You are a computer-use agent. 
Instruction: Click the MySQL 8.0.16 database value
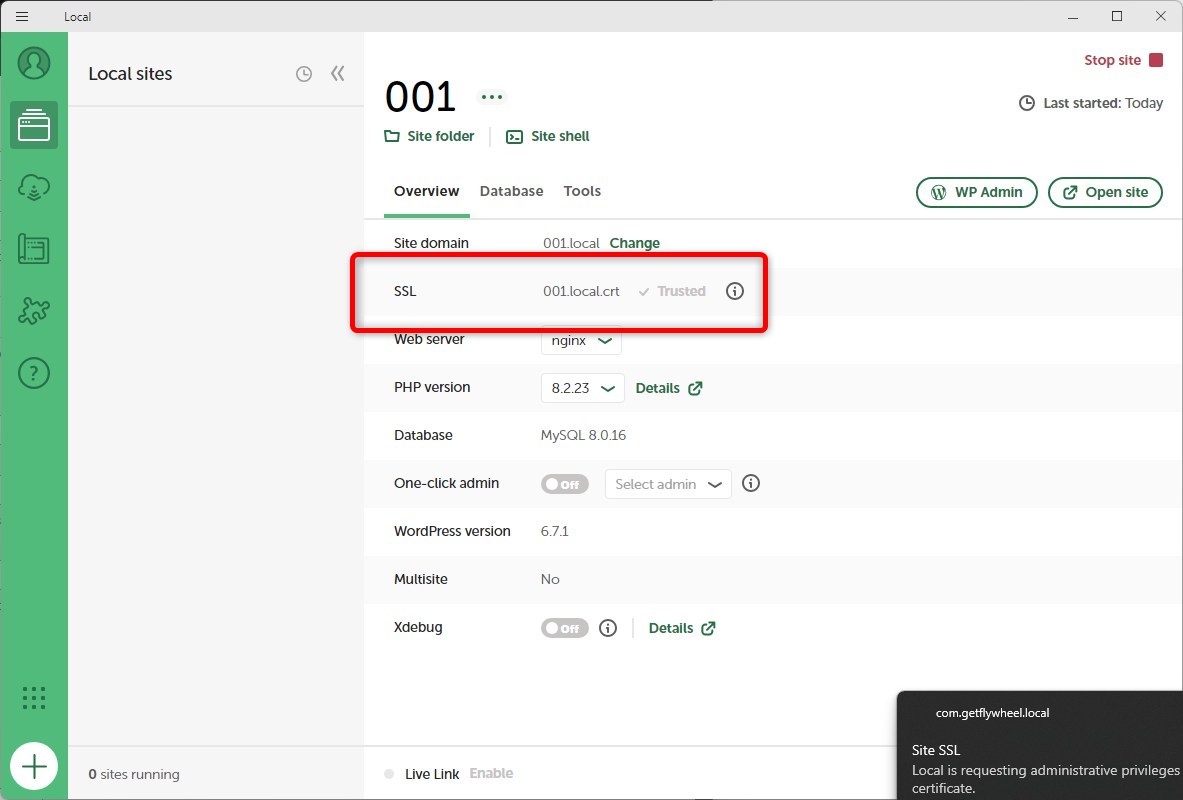[x=583, y=435]
